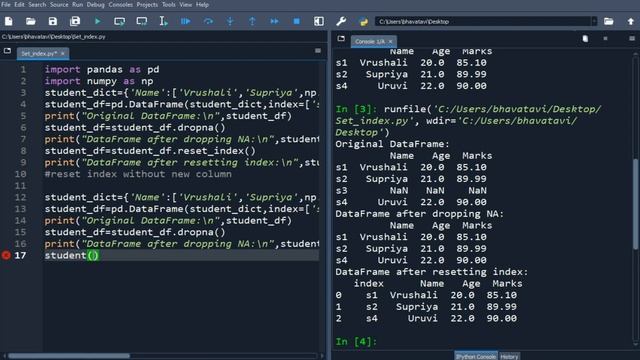Click the Set_index.py file path label
The height and width of the screenshot is (360, 640).
[x=53, y=36]
